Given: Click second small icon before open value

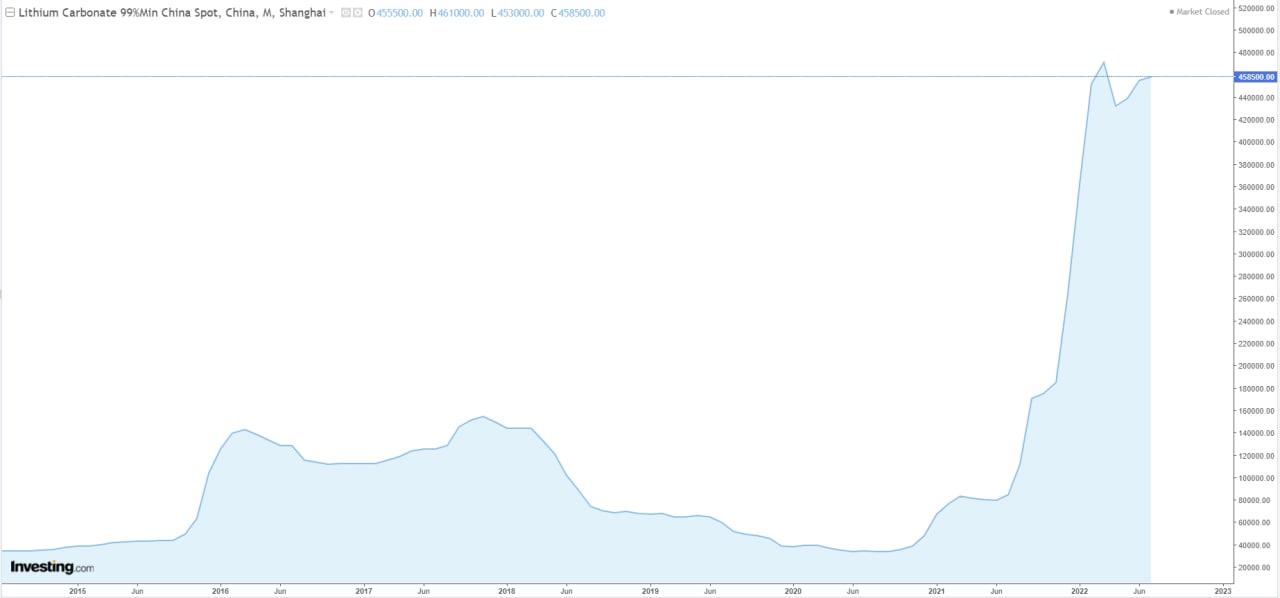Looking at the screenshot, I should coord(357,13).
